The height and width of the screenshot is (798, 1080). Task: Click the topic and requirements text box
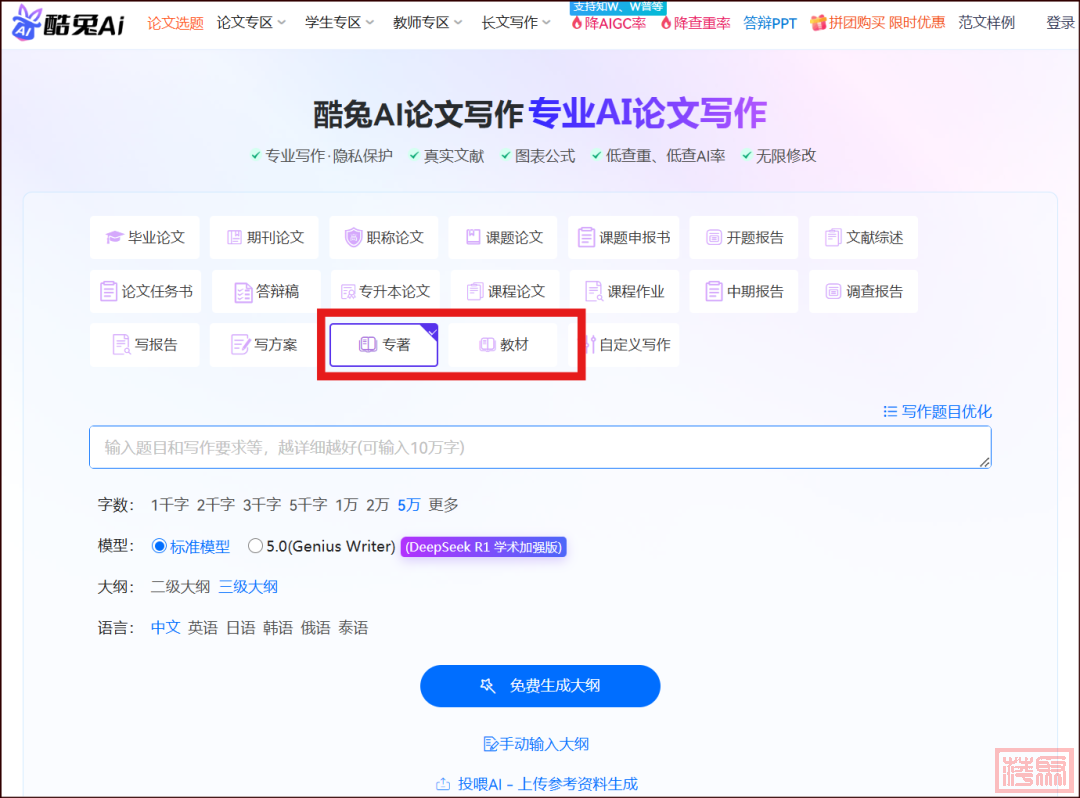pos(540,447)
